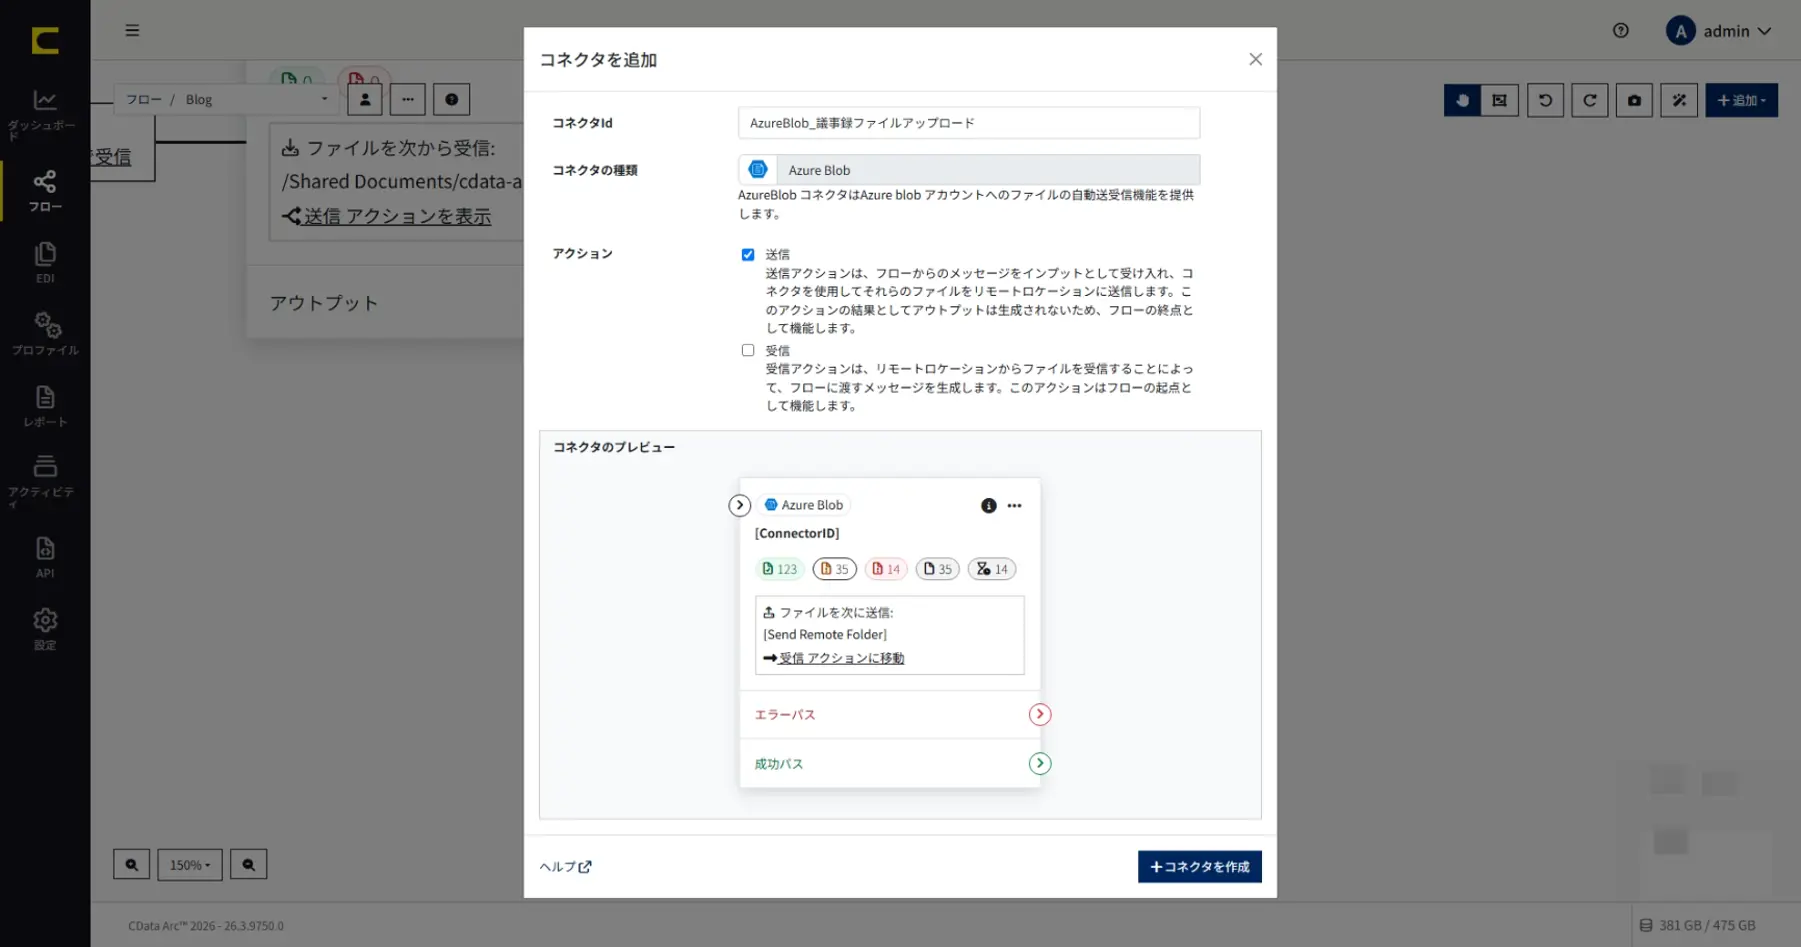This screenshot has height=947, width=1801.
Task: Click the コネクタのプレビュー heading
Action: 614,447
